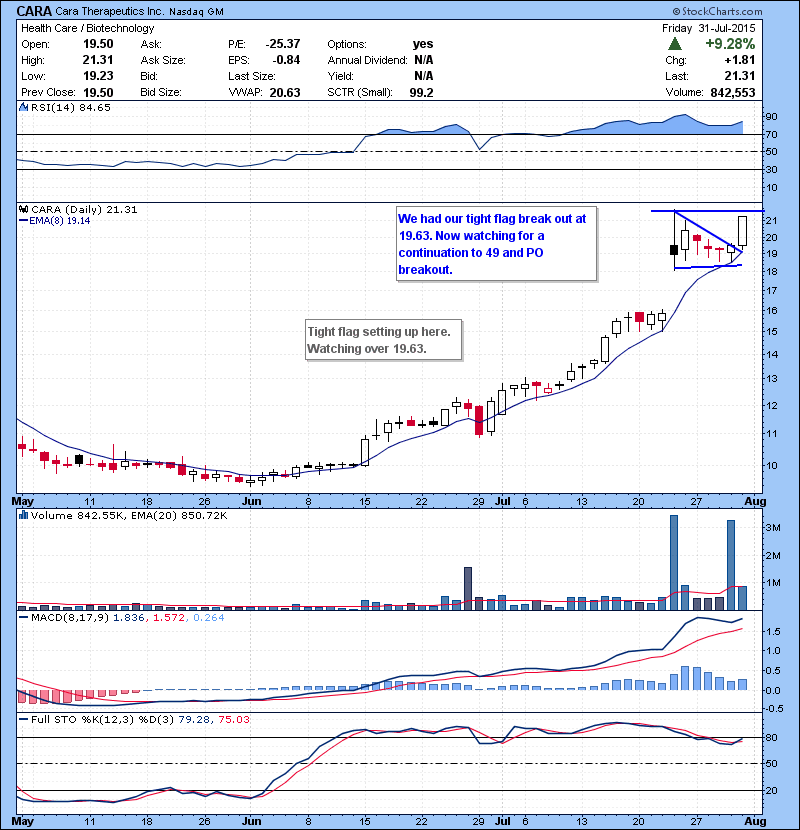Click the Volume bars legend icon
800x830 pixels.
[23, 515]
